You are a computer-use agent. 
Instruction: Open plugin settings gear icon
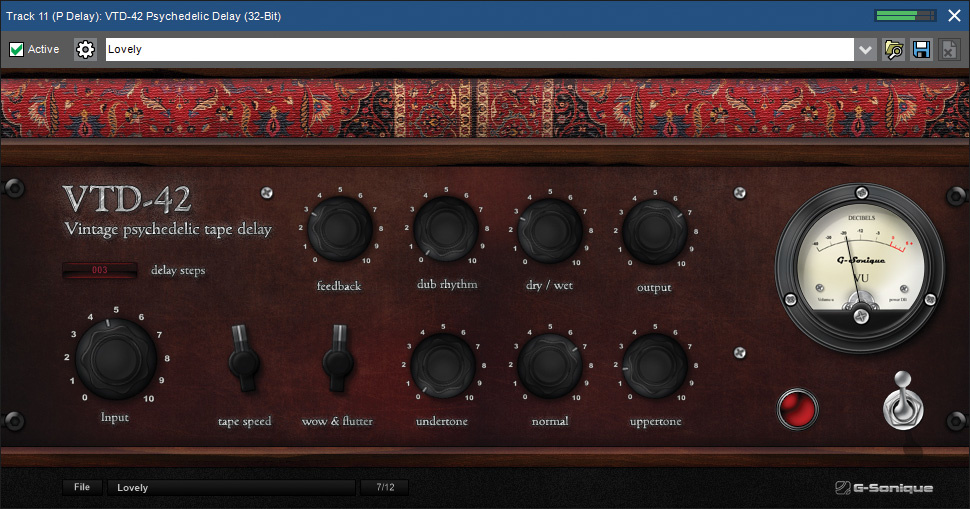85,49
